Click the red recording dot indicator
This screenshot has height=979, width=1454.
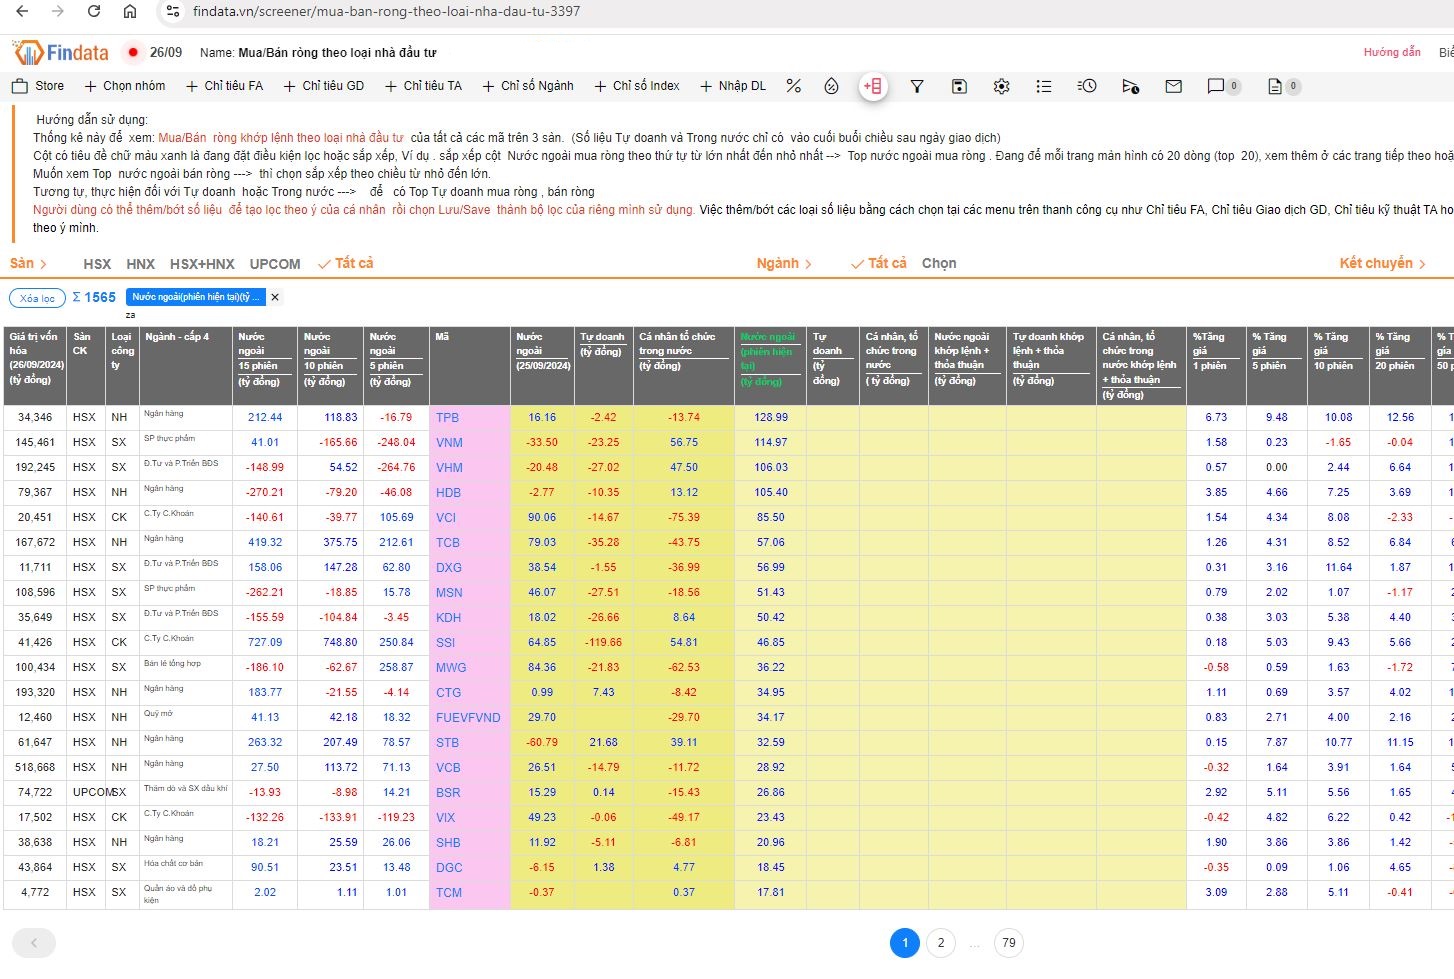[133, 52]
